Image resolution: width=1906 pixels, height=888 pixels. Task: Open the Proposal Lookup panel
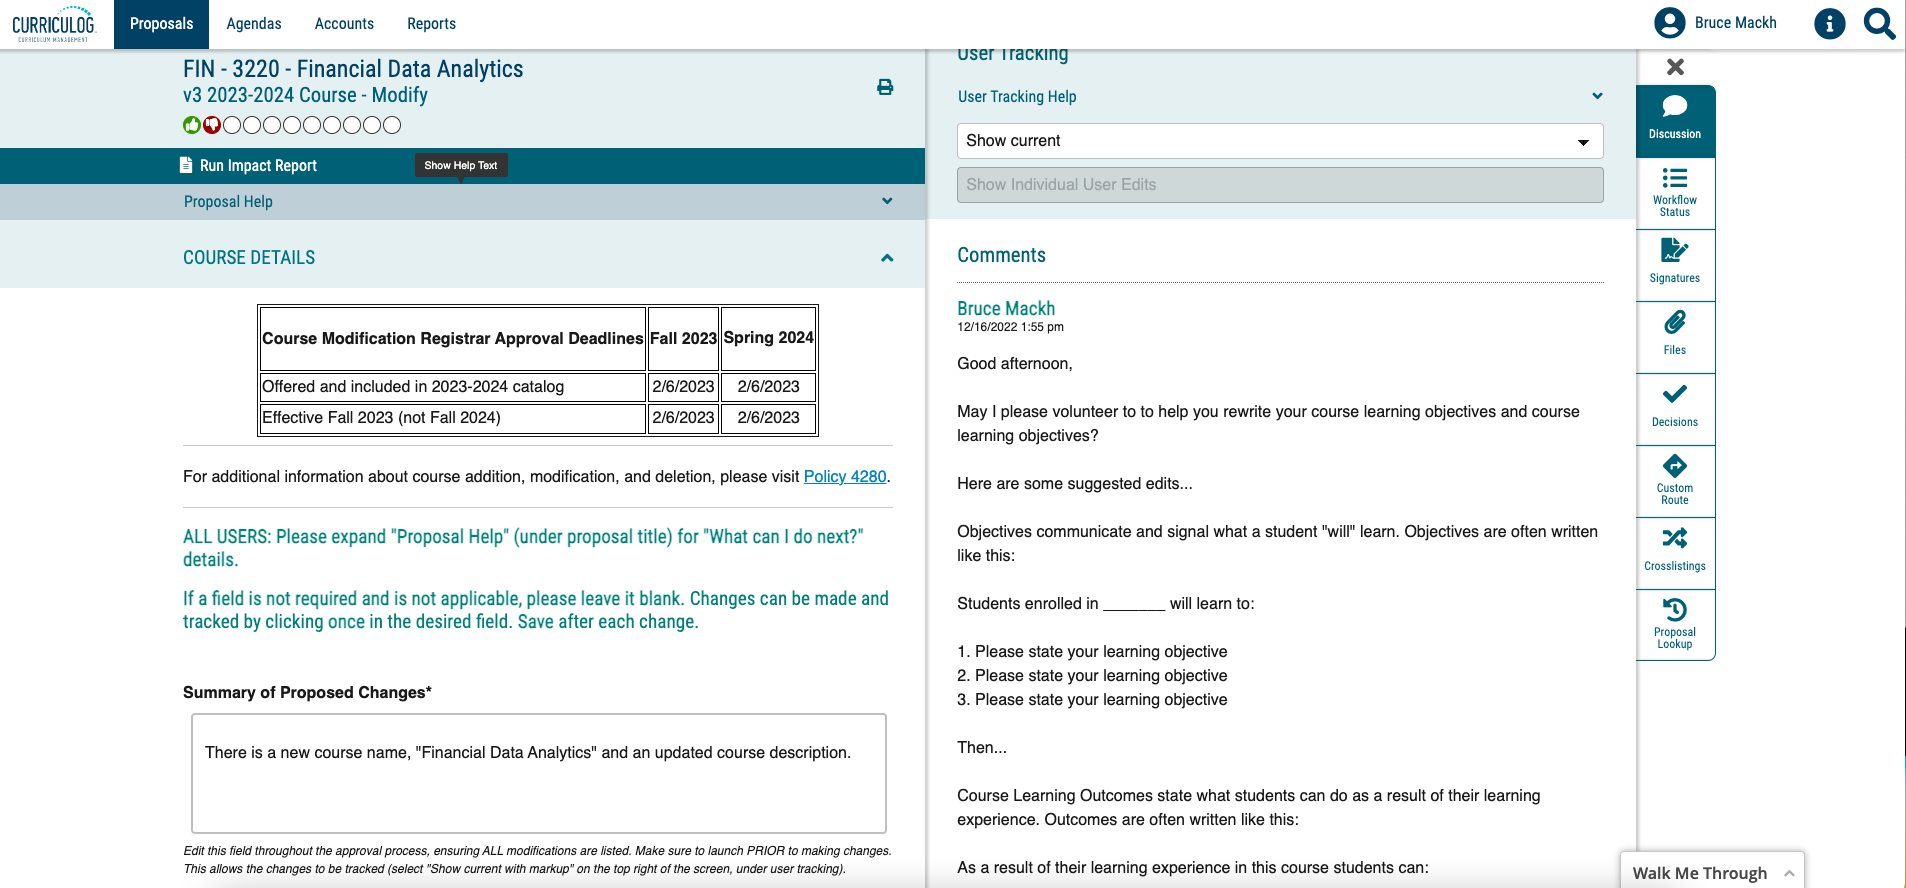pos(1675,624)
